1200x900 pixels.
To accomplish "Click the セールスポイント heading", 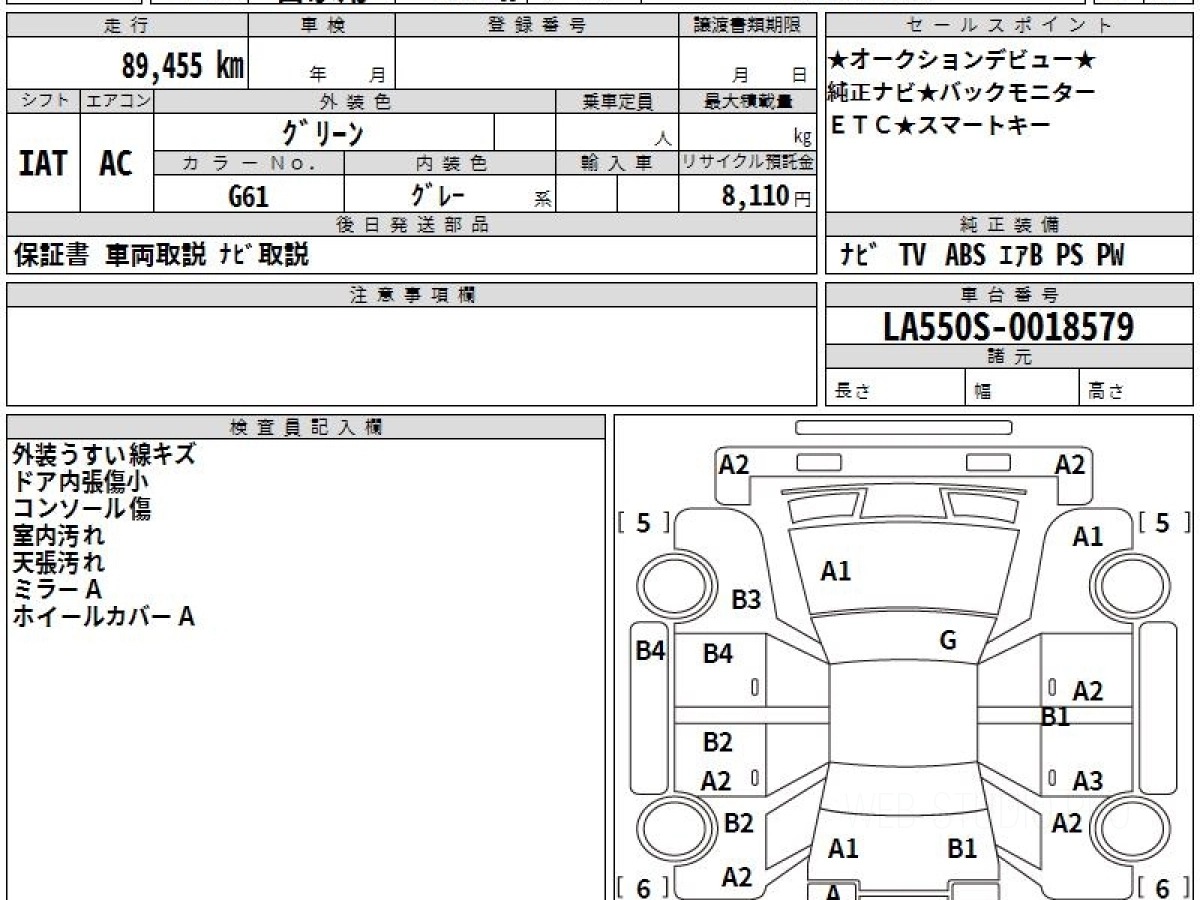I will (1009, 26).
